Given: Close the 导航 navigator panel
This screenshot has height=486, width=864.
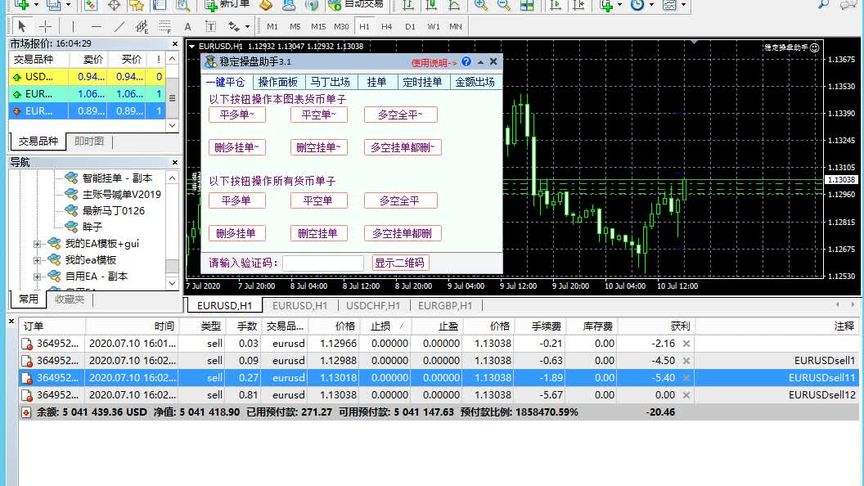Looking at the screenshot, I should click(175, 162).
